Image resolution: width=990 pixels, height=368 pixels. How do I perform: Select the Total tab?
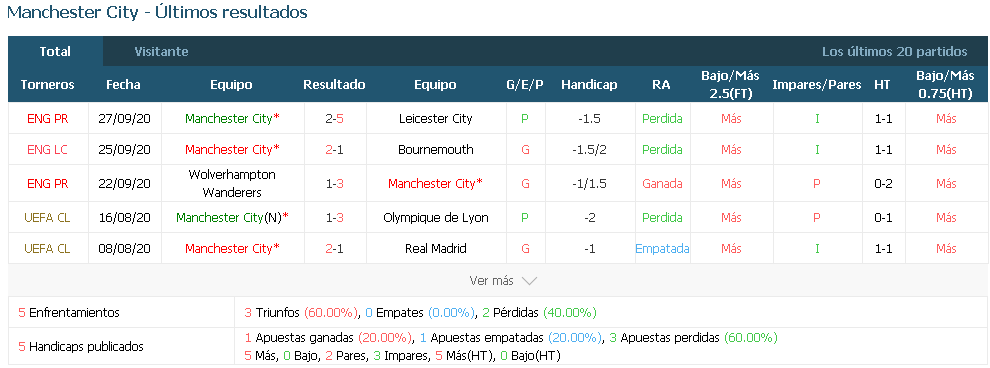[55, 52]
